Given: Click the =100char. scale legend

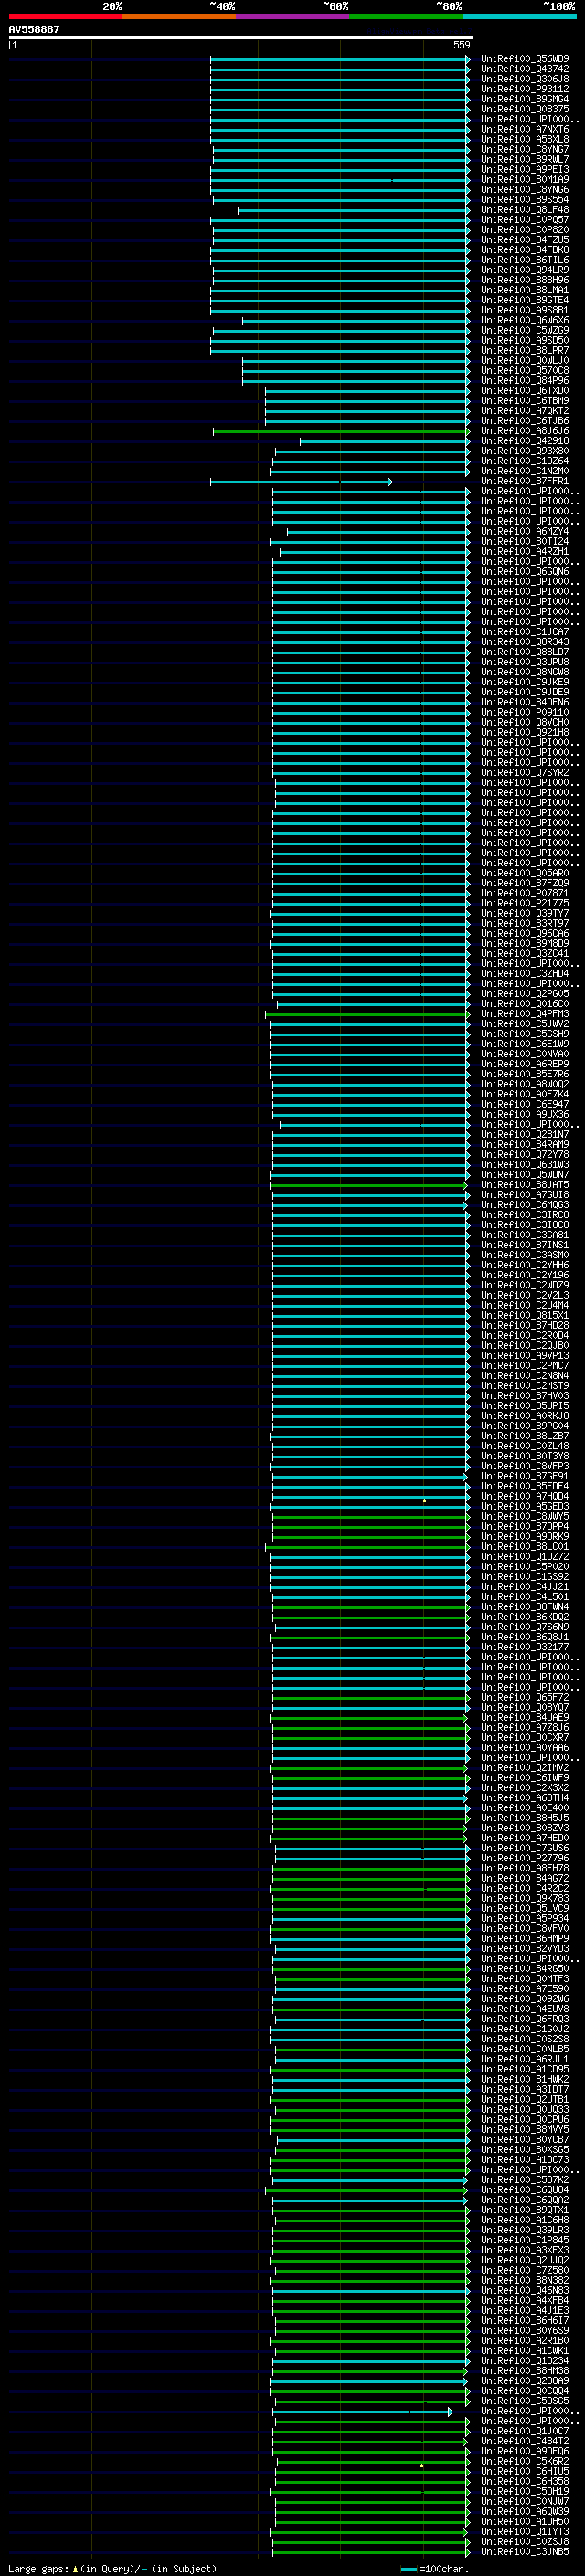Looking at the screenshot, I should tap(435, 2569).
